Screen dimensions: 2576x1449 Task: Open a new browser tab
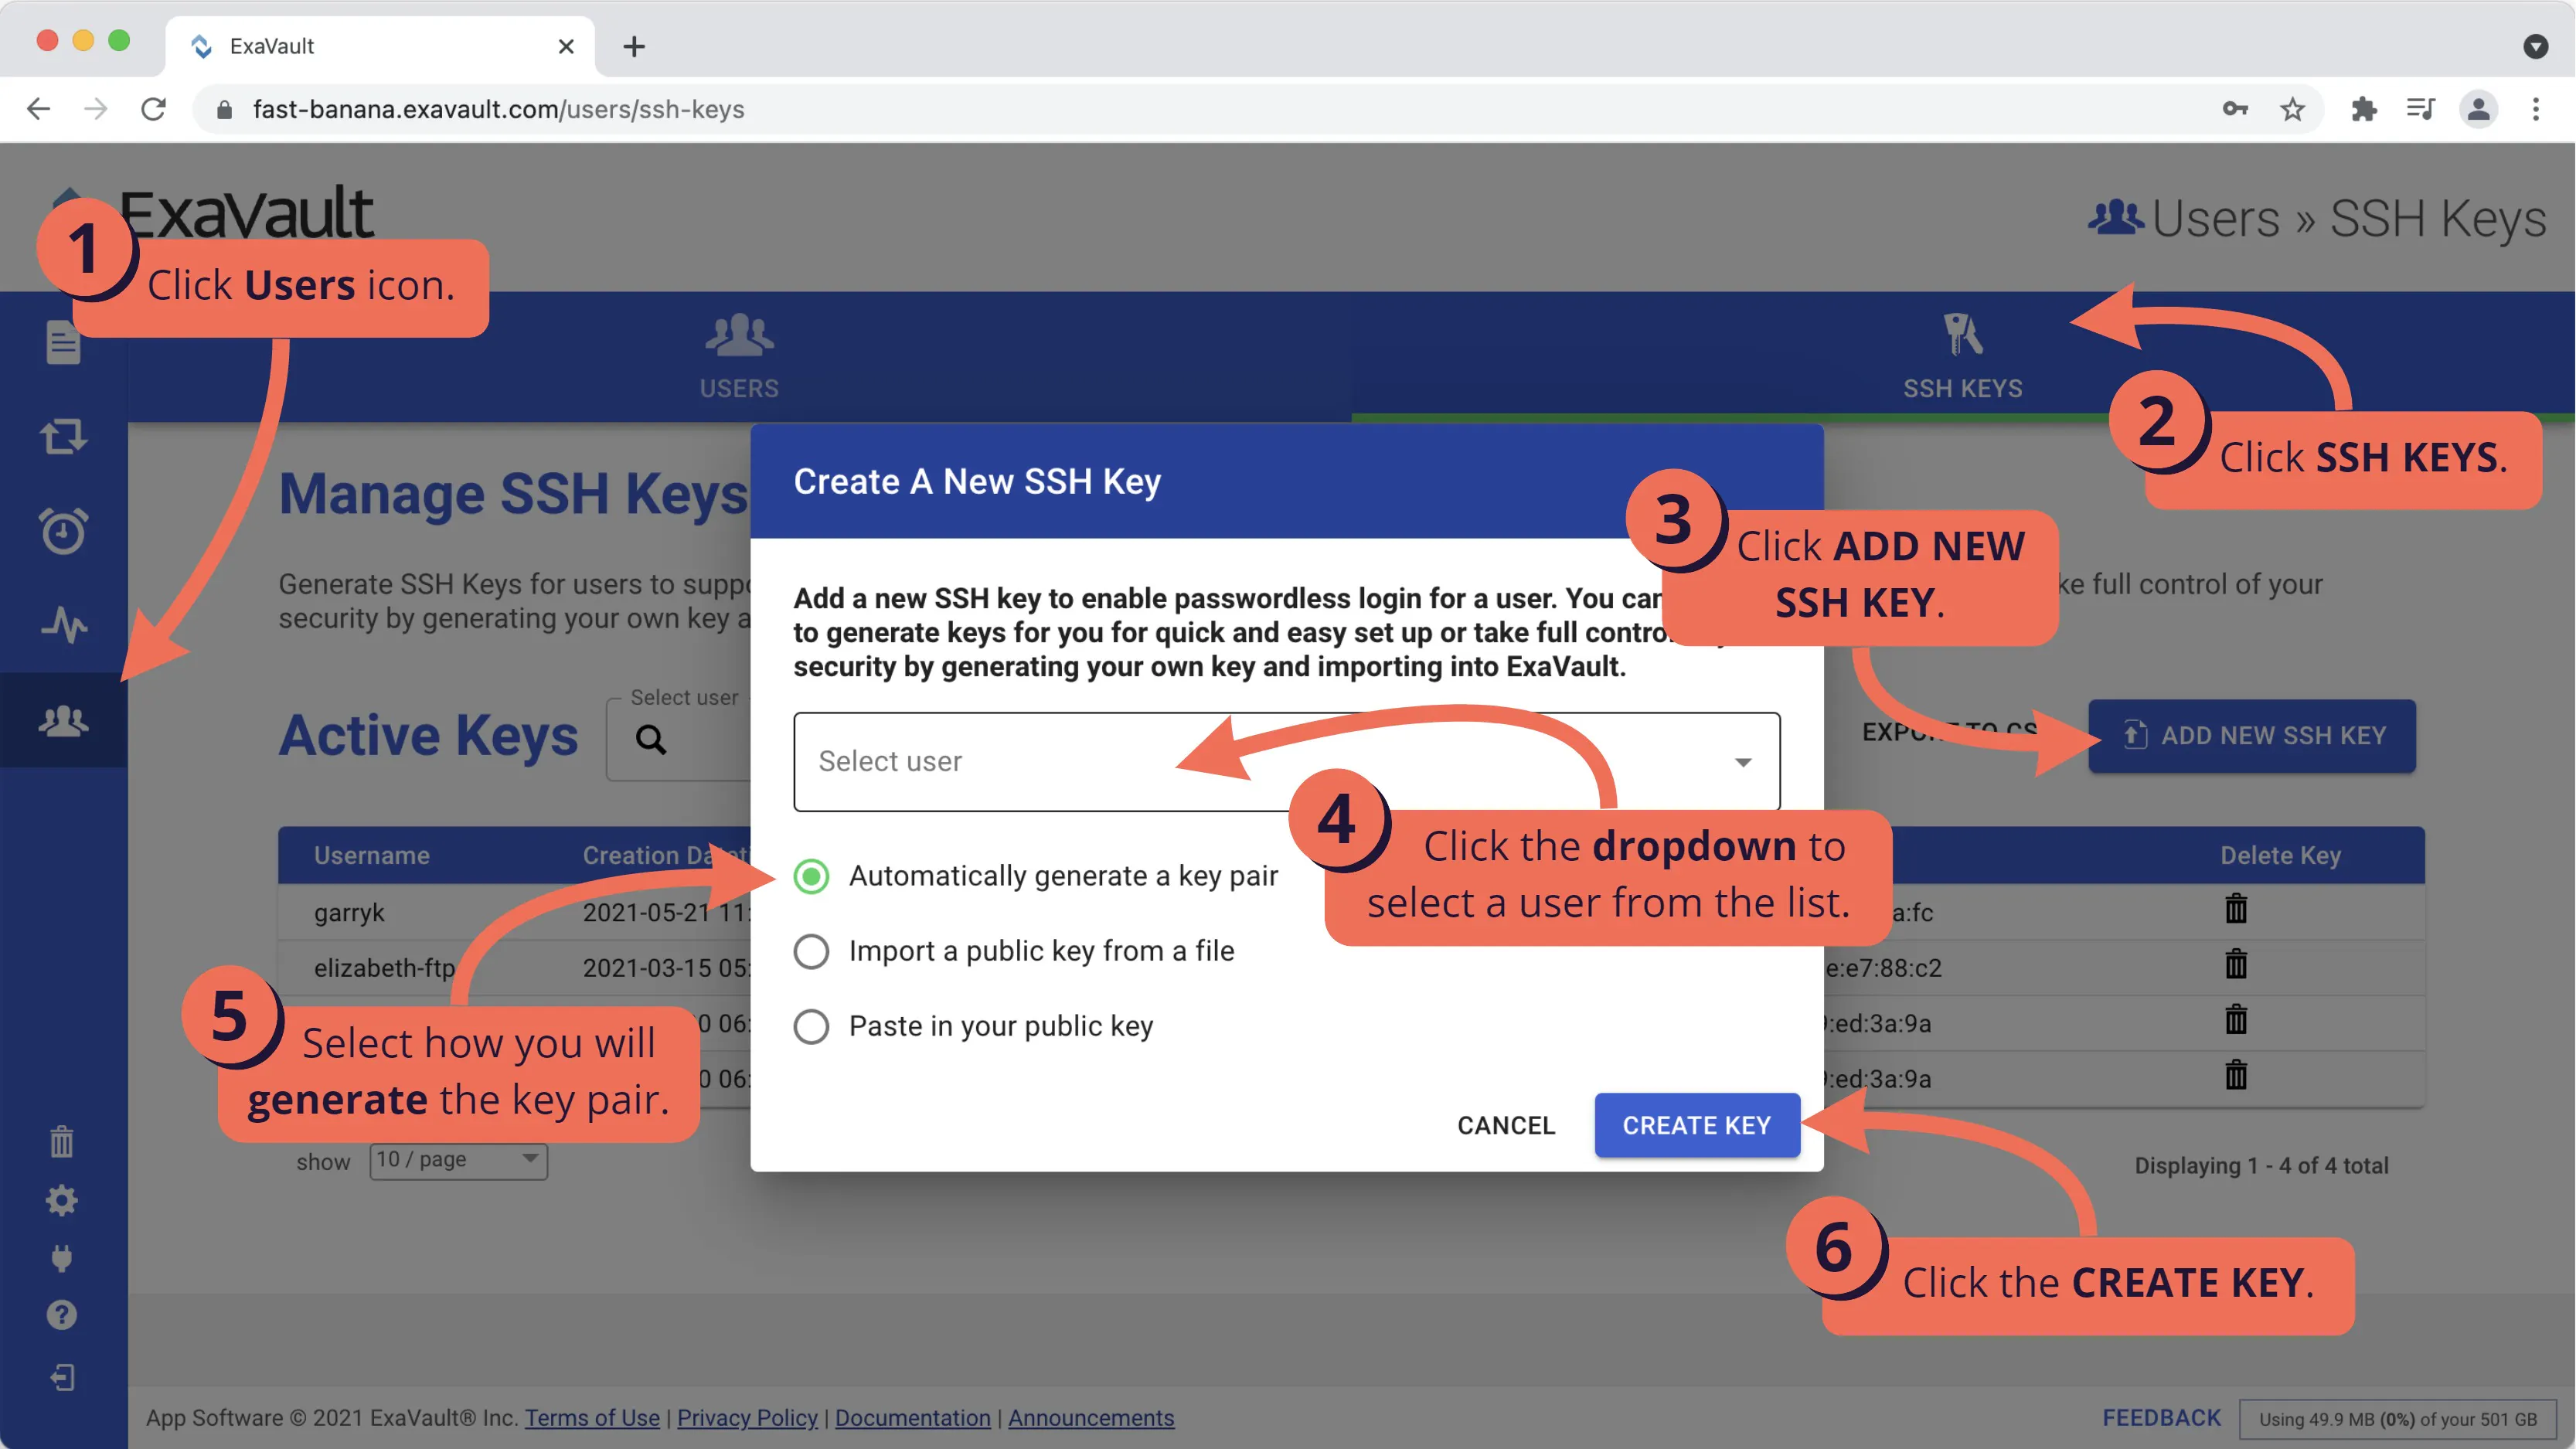tap(634, 46)
